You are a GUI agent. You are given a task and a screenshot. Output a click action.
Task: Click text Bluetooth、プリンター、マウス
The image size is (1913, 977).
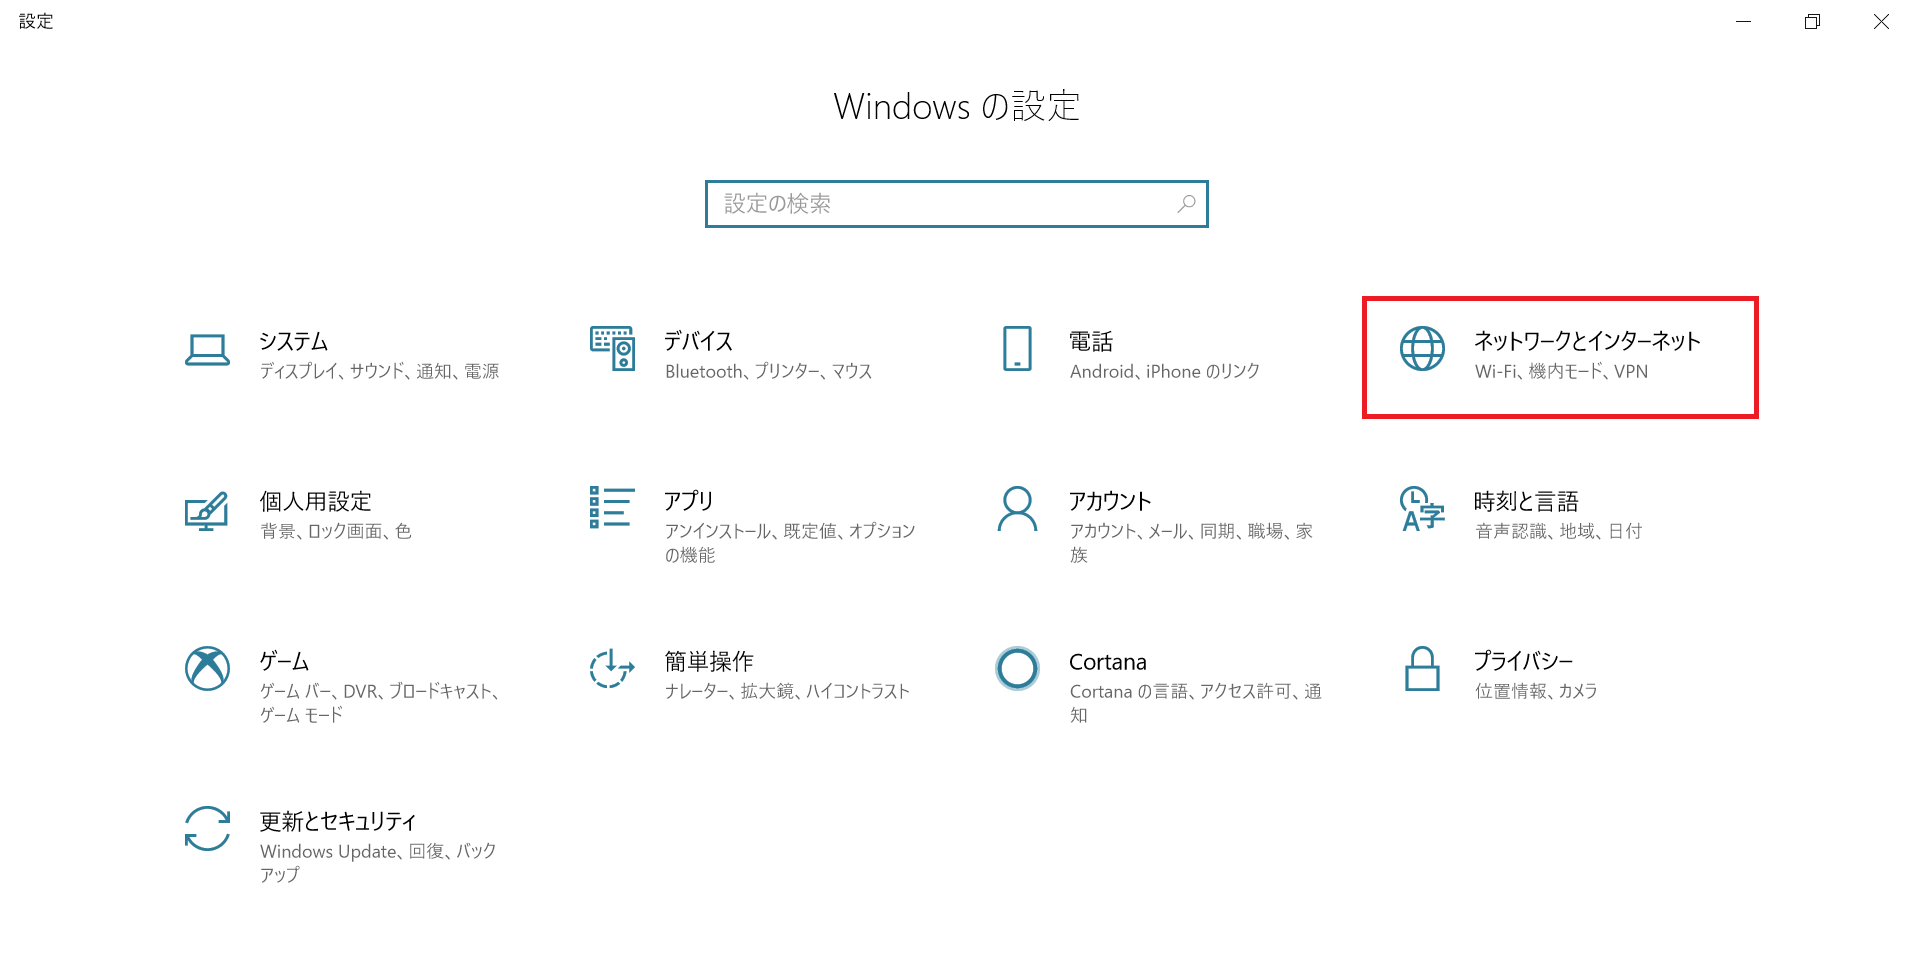click(769, 371)
